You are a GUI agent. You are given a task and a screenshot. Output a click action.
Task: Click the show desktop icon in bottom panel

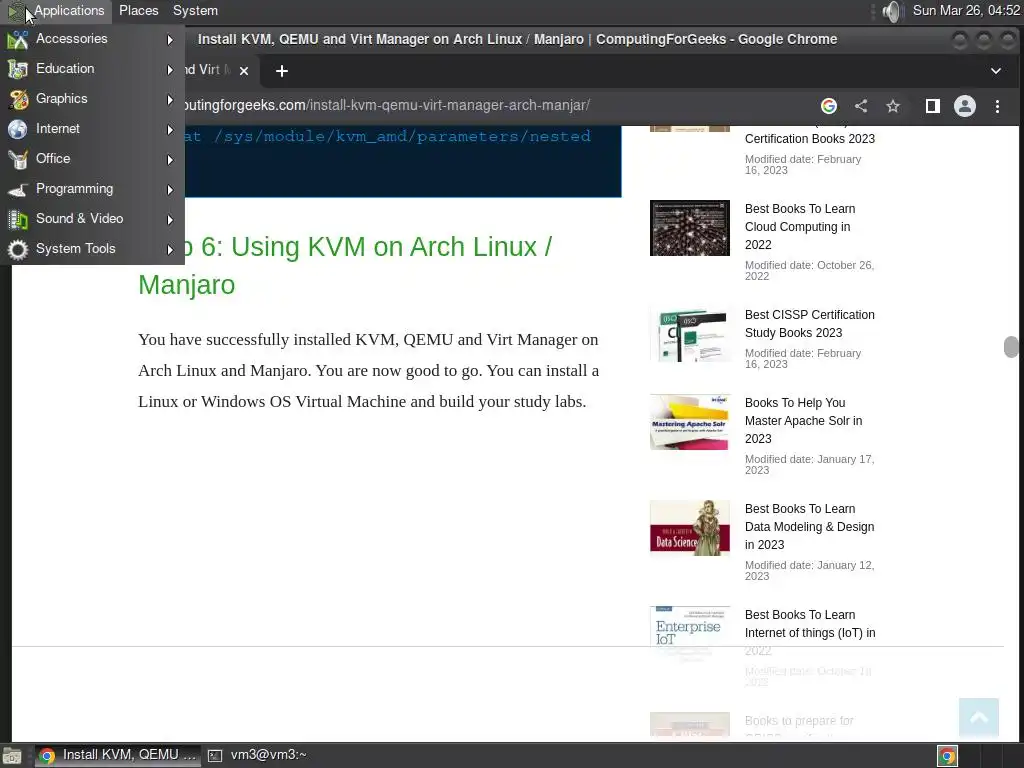[x=12, y=756]
